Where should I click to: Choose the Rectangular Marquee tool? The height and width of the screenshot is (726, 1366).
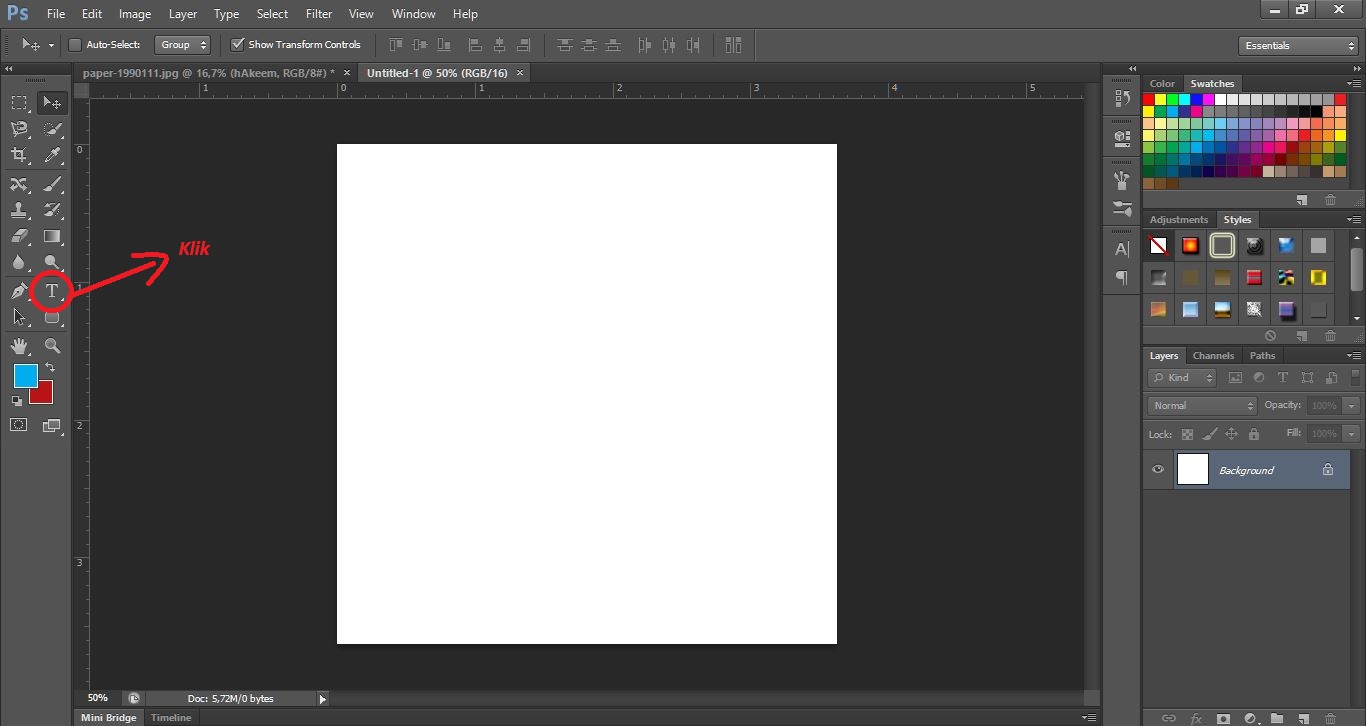19,102
